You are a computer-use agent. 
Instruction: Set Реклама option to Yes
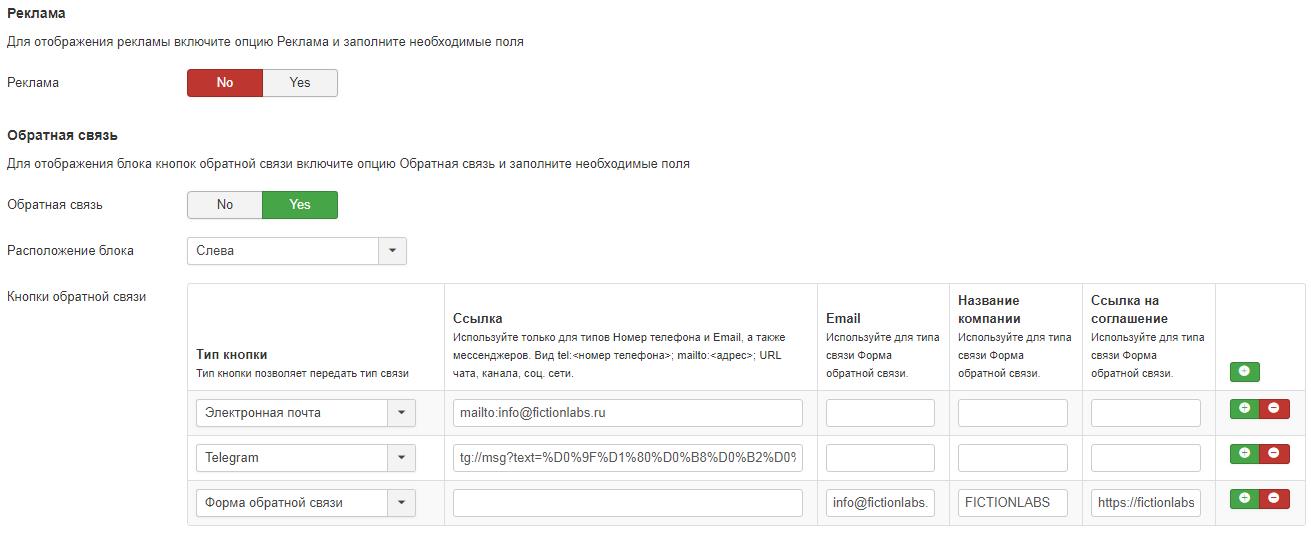click(300, 83)
